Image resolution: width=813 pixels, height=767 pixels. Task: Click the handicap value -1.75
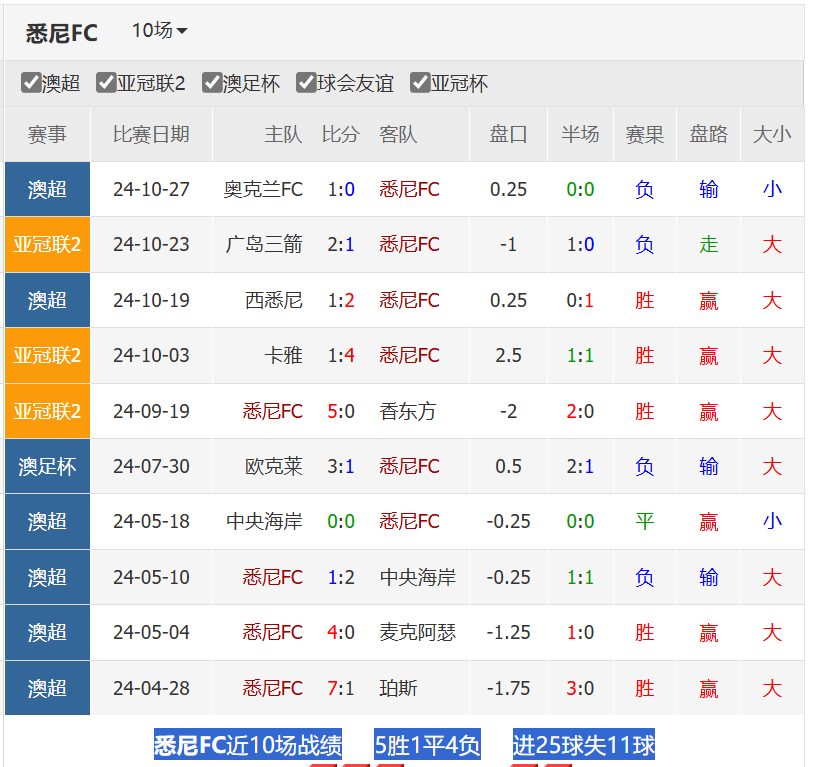[508, 688]
